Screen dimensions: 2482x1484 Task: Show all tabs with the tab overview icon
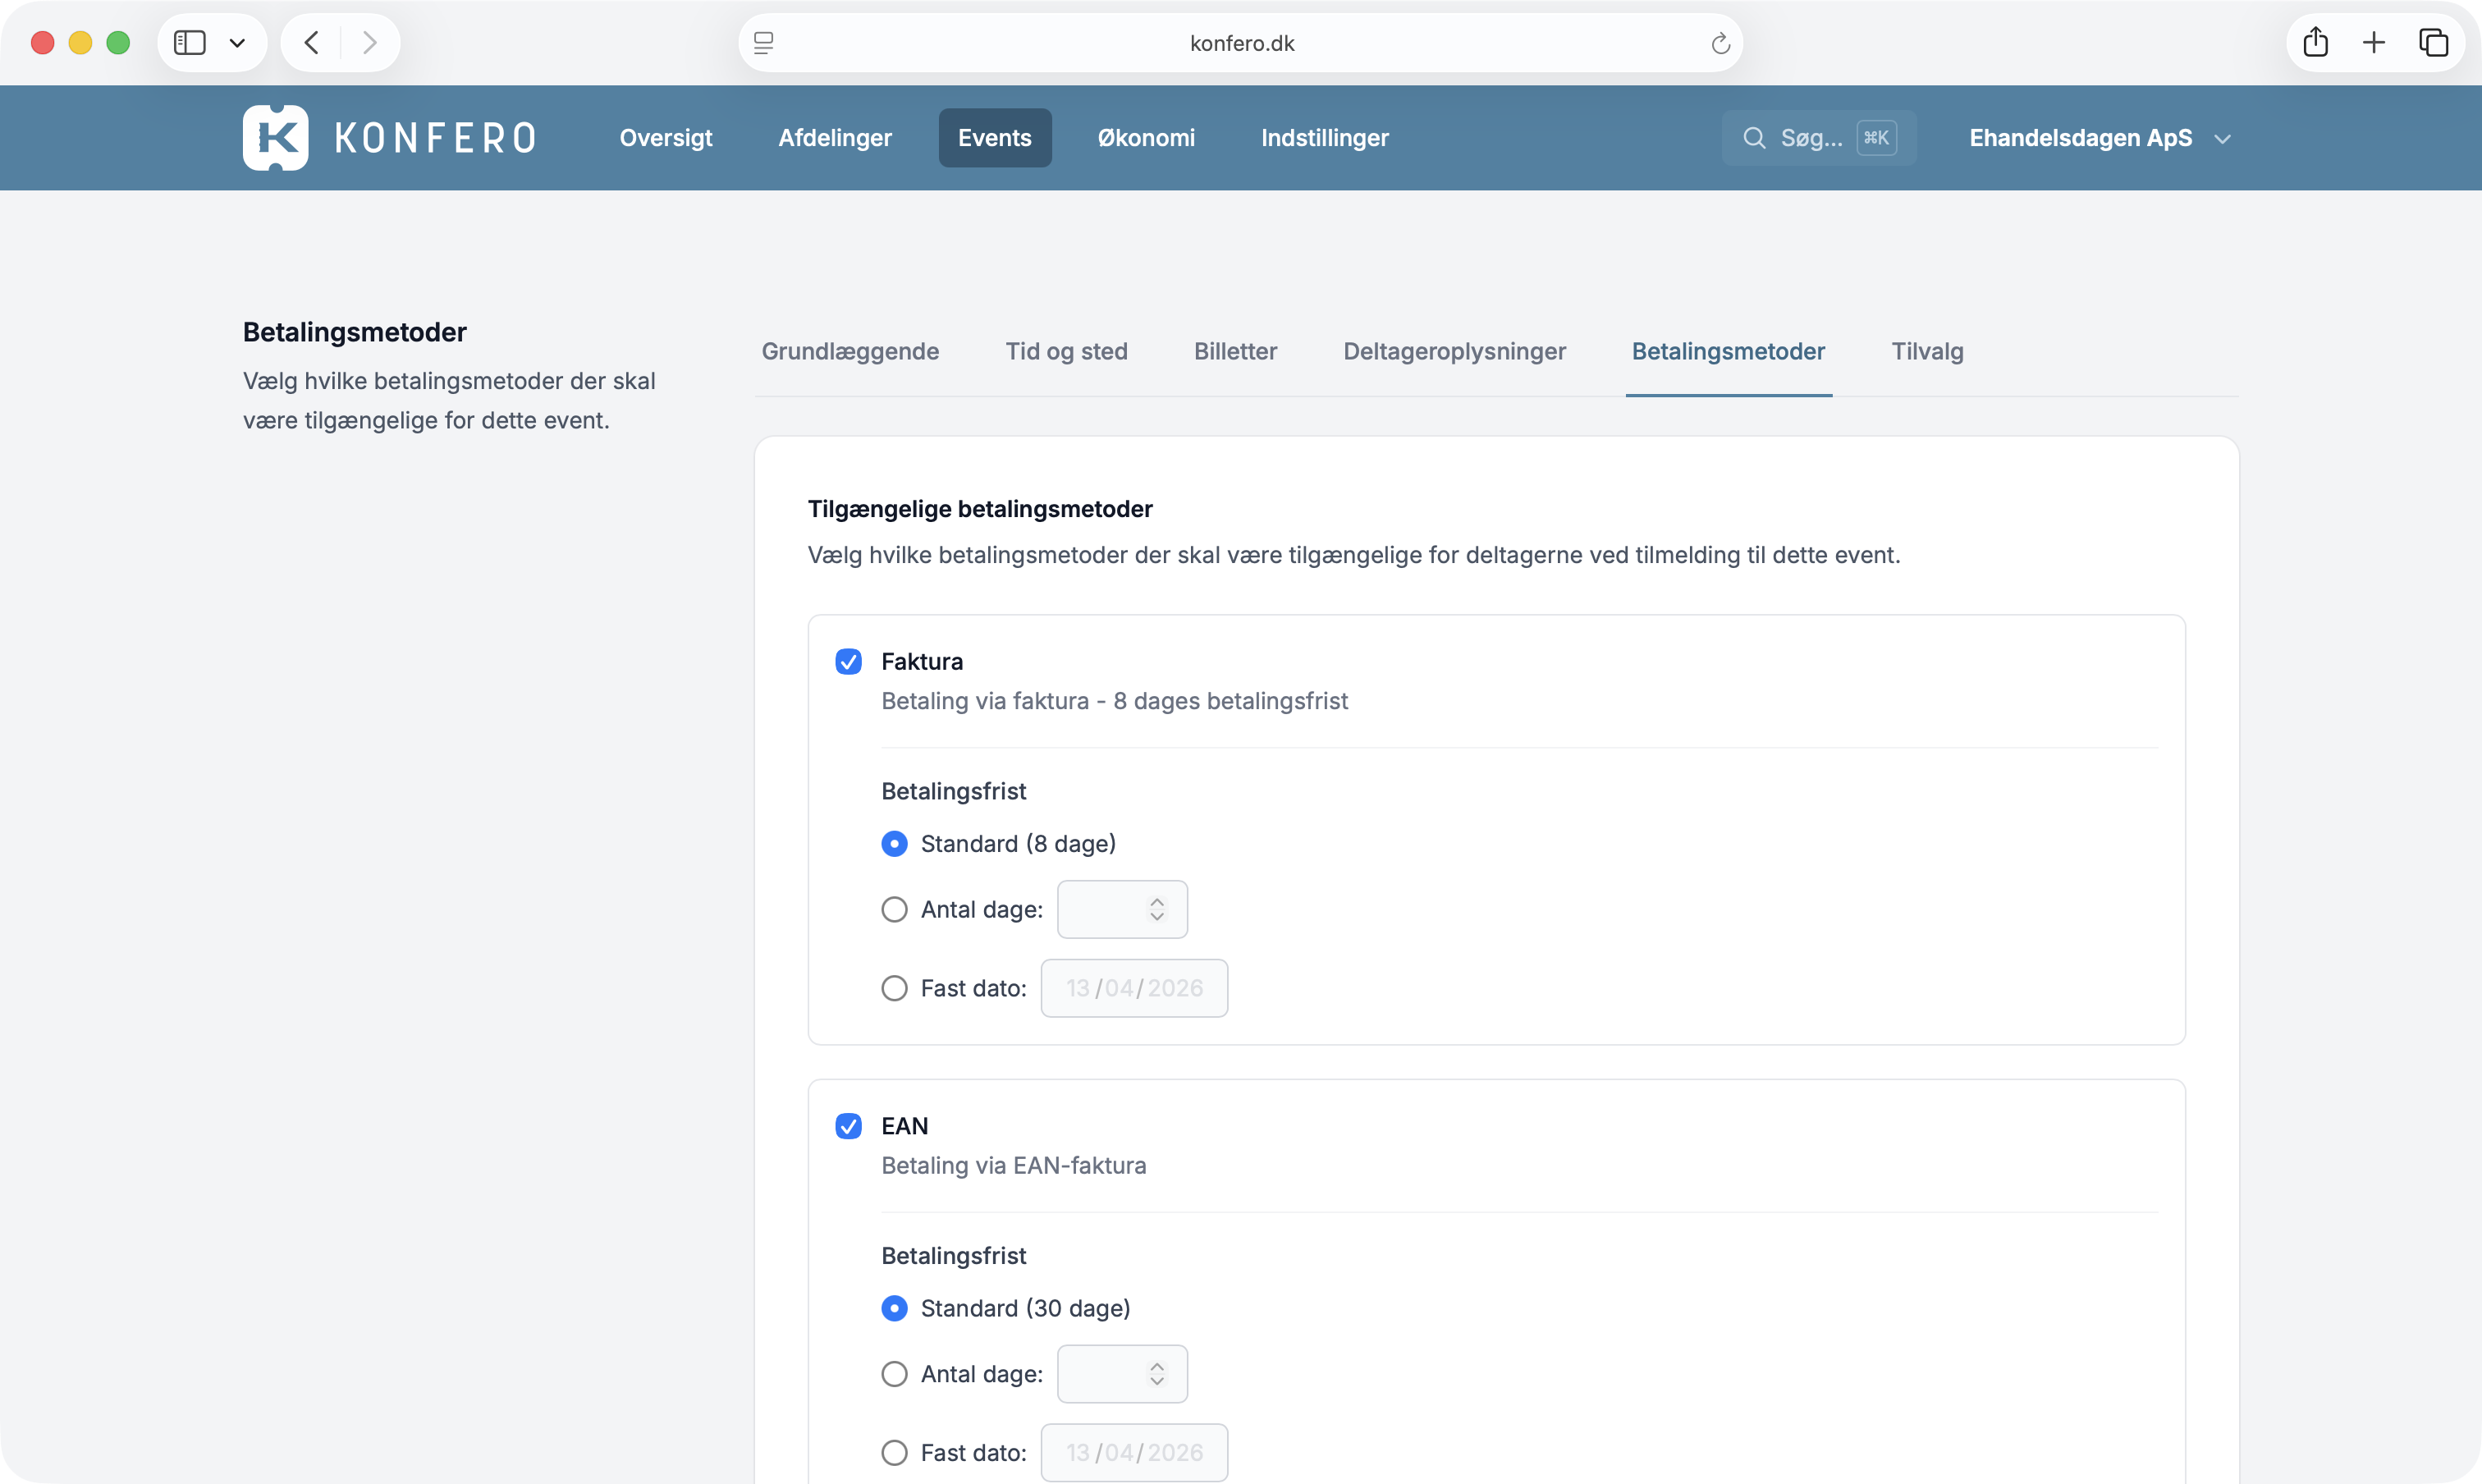point(2435,42)
